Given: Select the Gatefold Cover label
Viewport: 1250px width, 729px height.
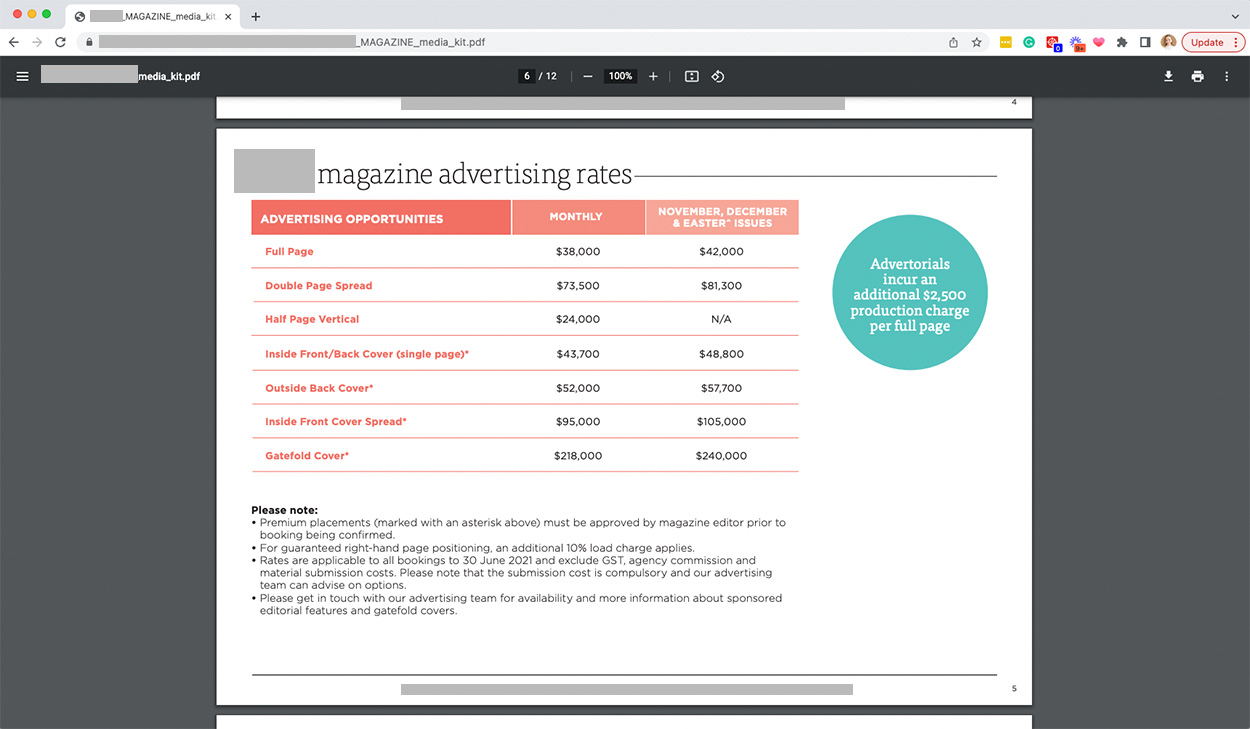Looking at the screenshot, I should point(307,456).
